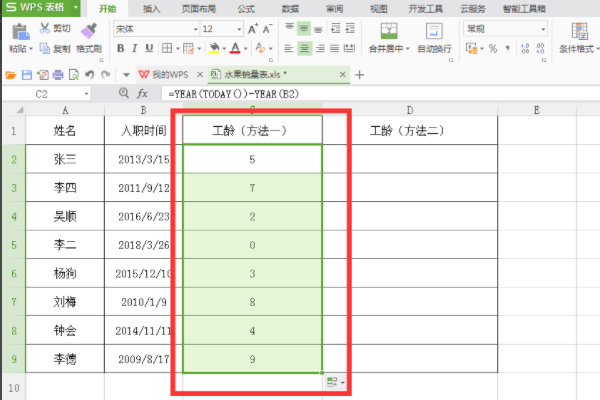Close the 我的WPS tab
Viewport: 600px width, 400px height.
pyautogui.click(x=200, y=75)
